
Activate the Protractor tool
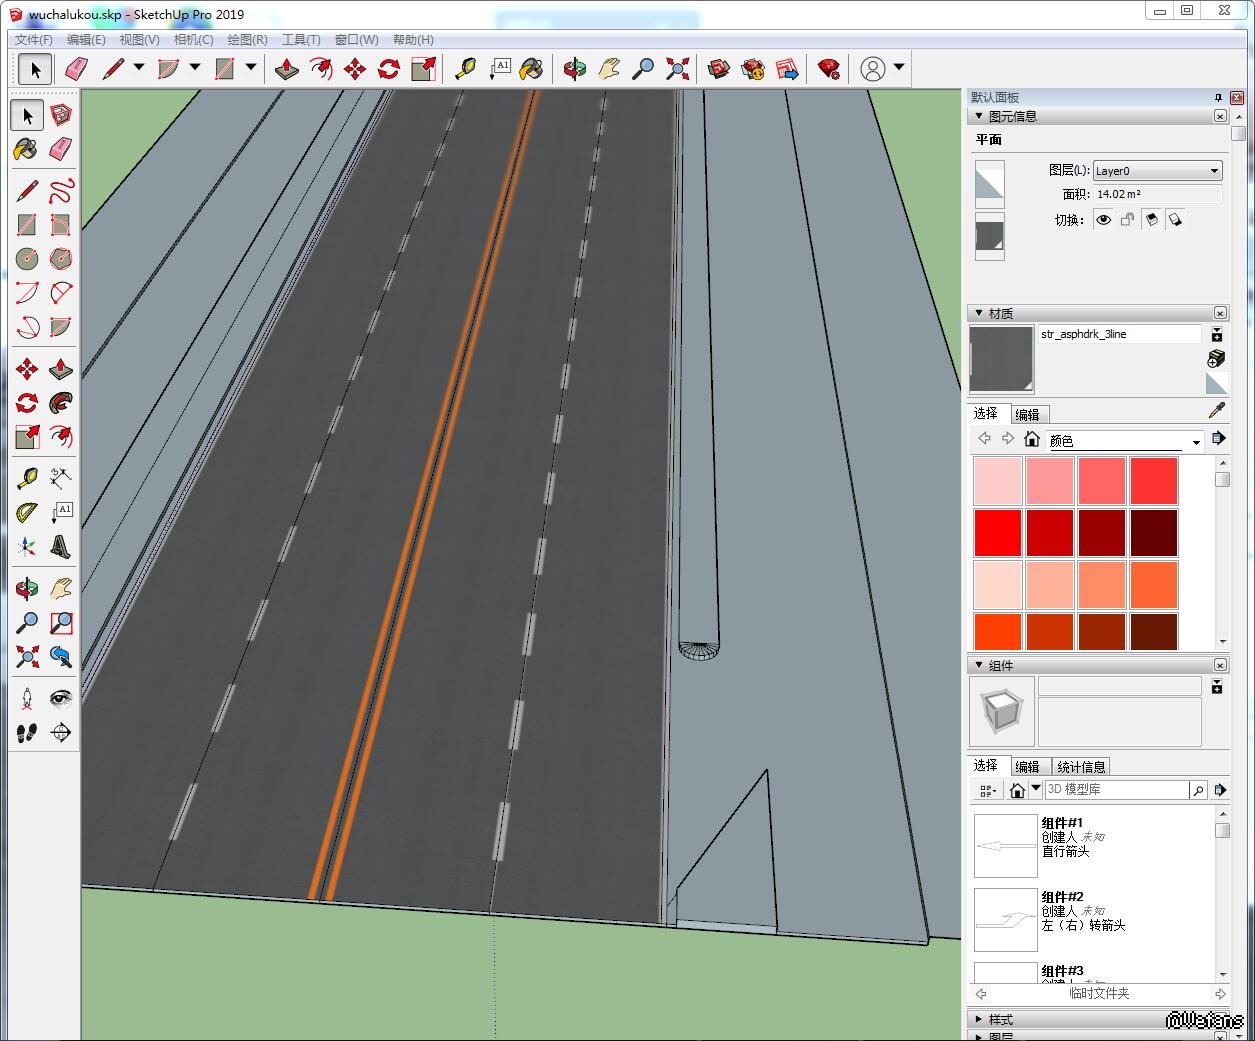tap(27, 513)
